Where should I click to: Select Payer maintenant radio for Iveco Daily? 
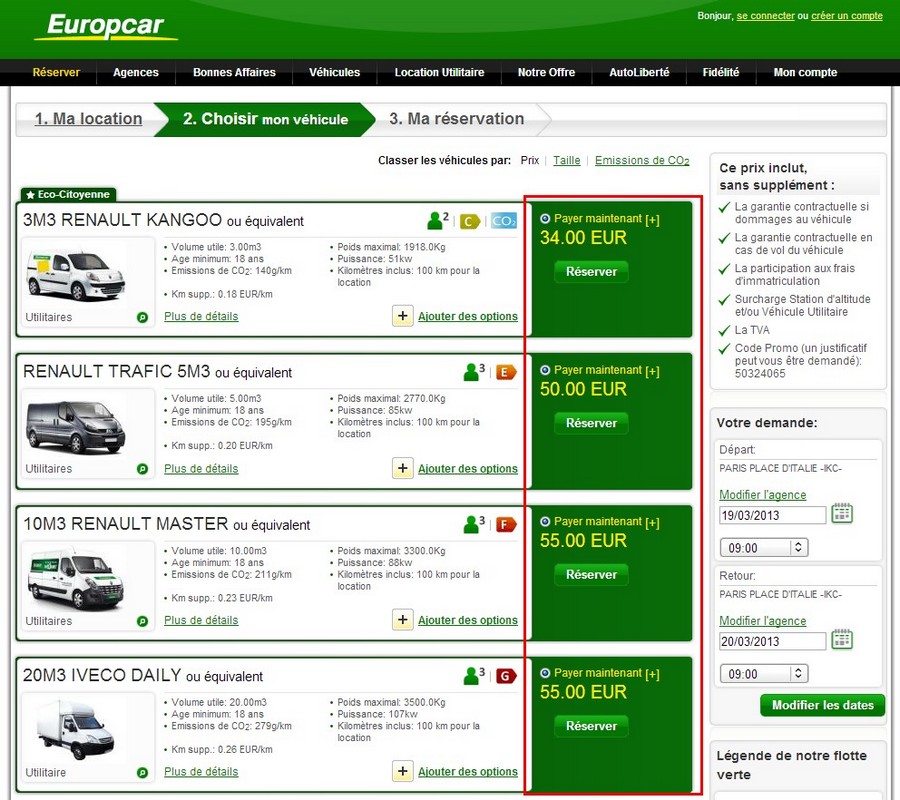pos(545,673)
